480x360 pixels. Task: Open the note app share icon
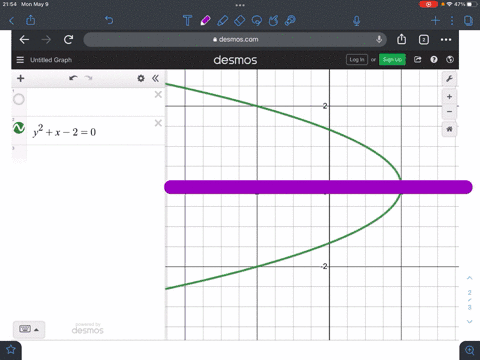pos(31,20)
